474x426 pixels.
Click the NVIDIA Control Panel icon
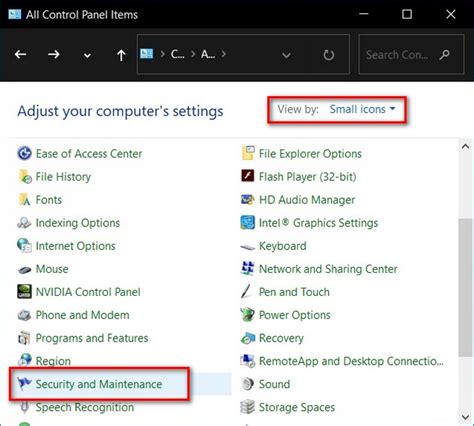point(24,292)
